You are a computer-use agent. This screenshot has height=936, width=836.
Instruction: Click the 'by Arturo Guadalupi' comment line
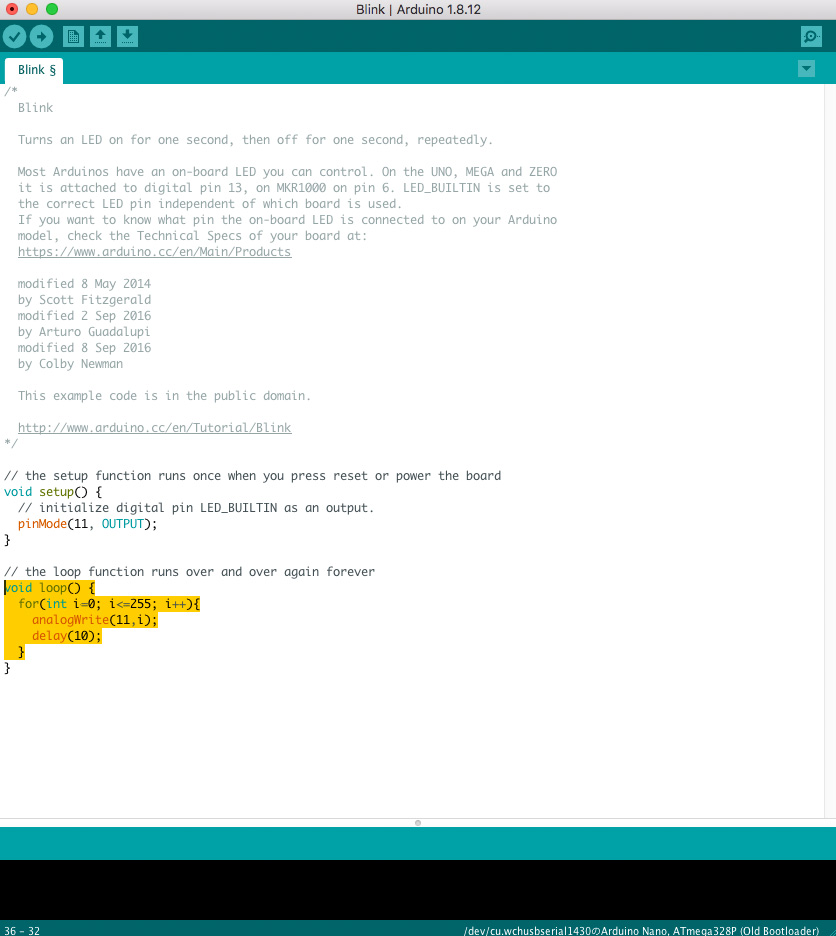coord(84,332)
